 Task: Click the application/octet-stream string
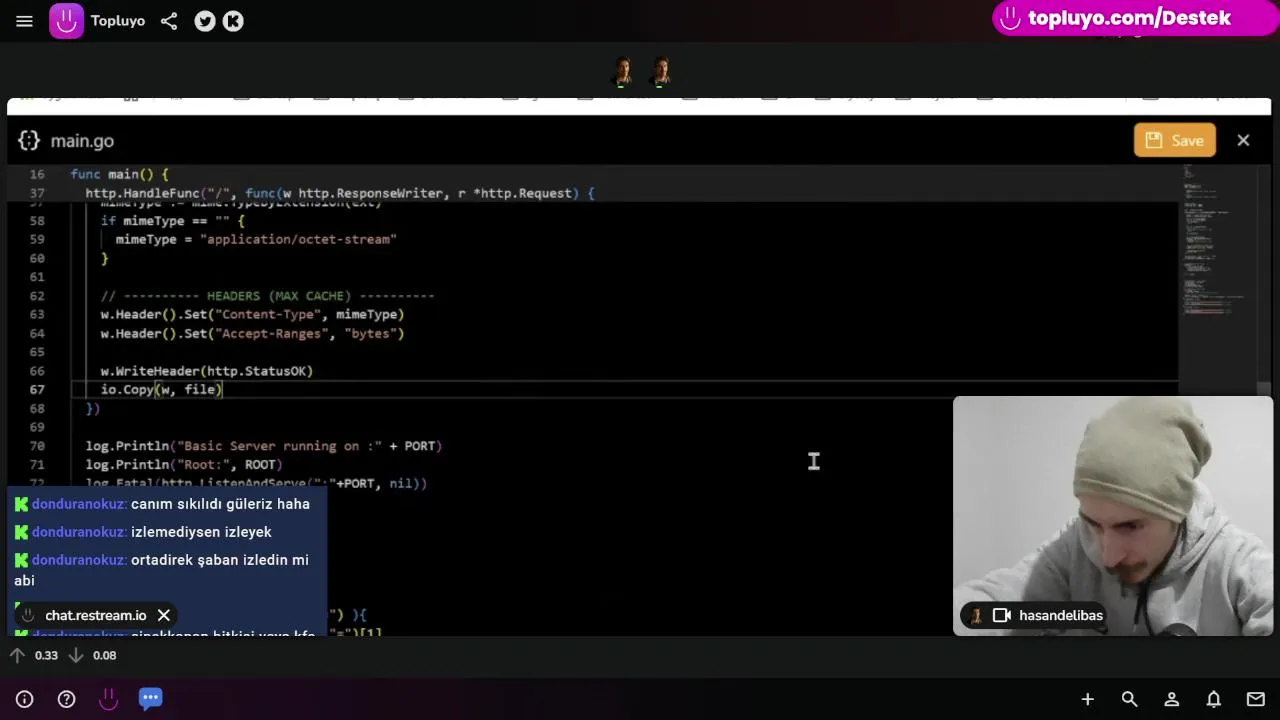302,239
